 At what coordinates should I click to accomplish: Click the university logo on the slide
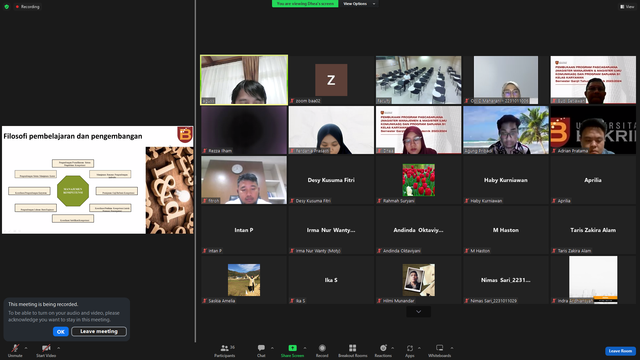point(184,135)
